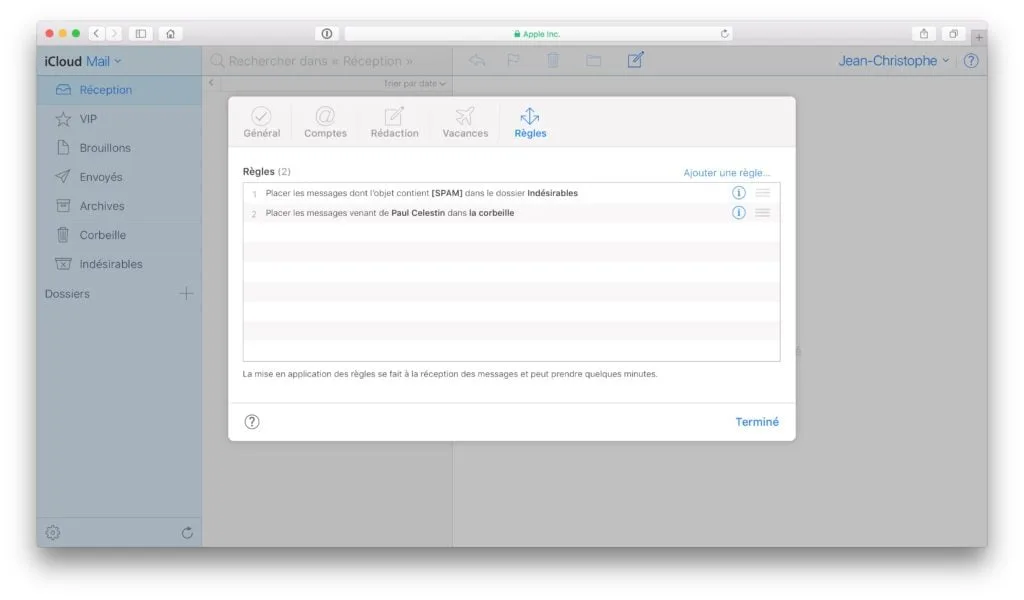Screen dimensions: 1024x600
Task: Open info for the Paul Celestin rule
Action: pyautogui.click(x=739, y=212)
